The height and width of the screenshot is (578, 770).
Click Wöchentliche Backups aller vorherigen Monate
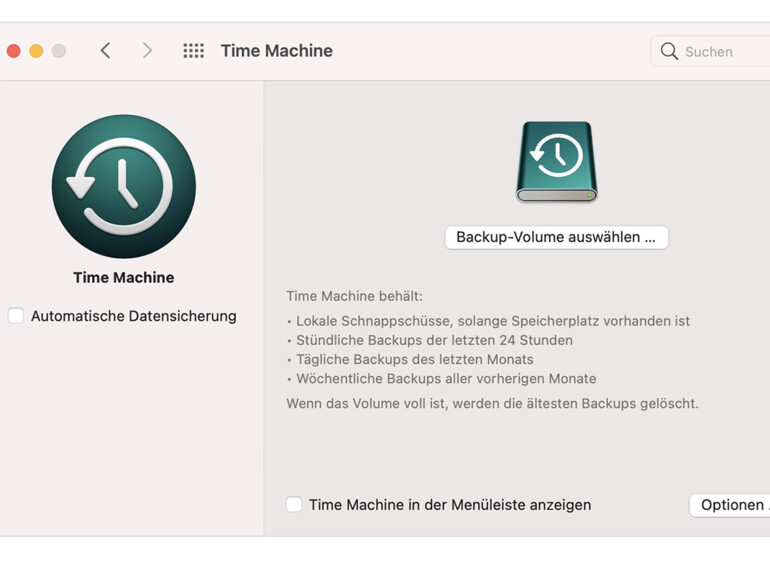(446, 379)
